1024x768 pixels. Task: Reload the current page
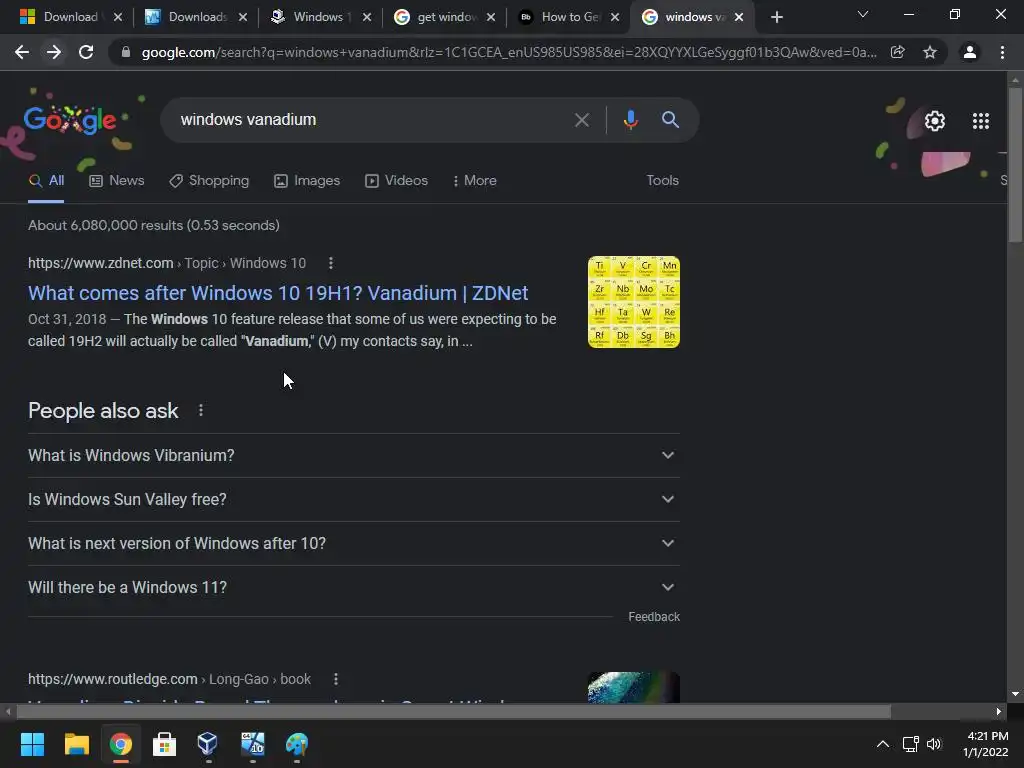[86, 52]
